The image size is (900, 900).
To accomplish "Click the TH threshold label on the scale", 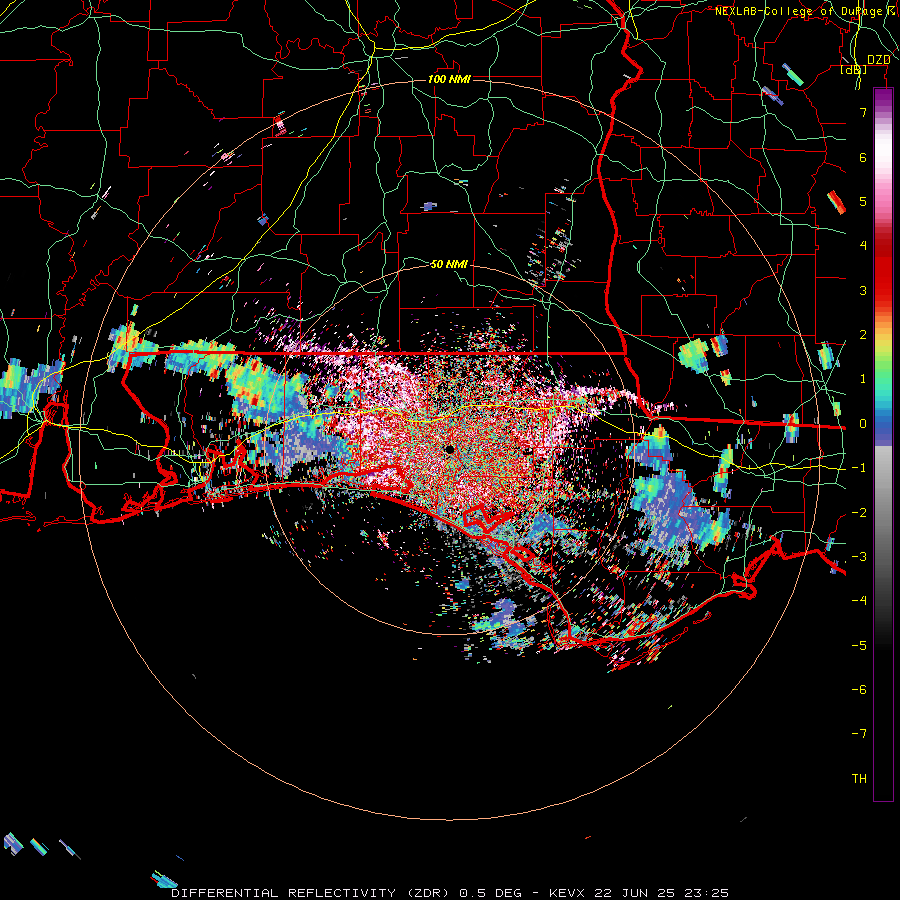I will pos(859,779).
